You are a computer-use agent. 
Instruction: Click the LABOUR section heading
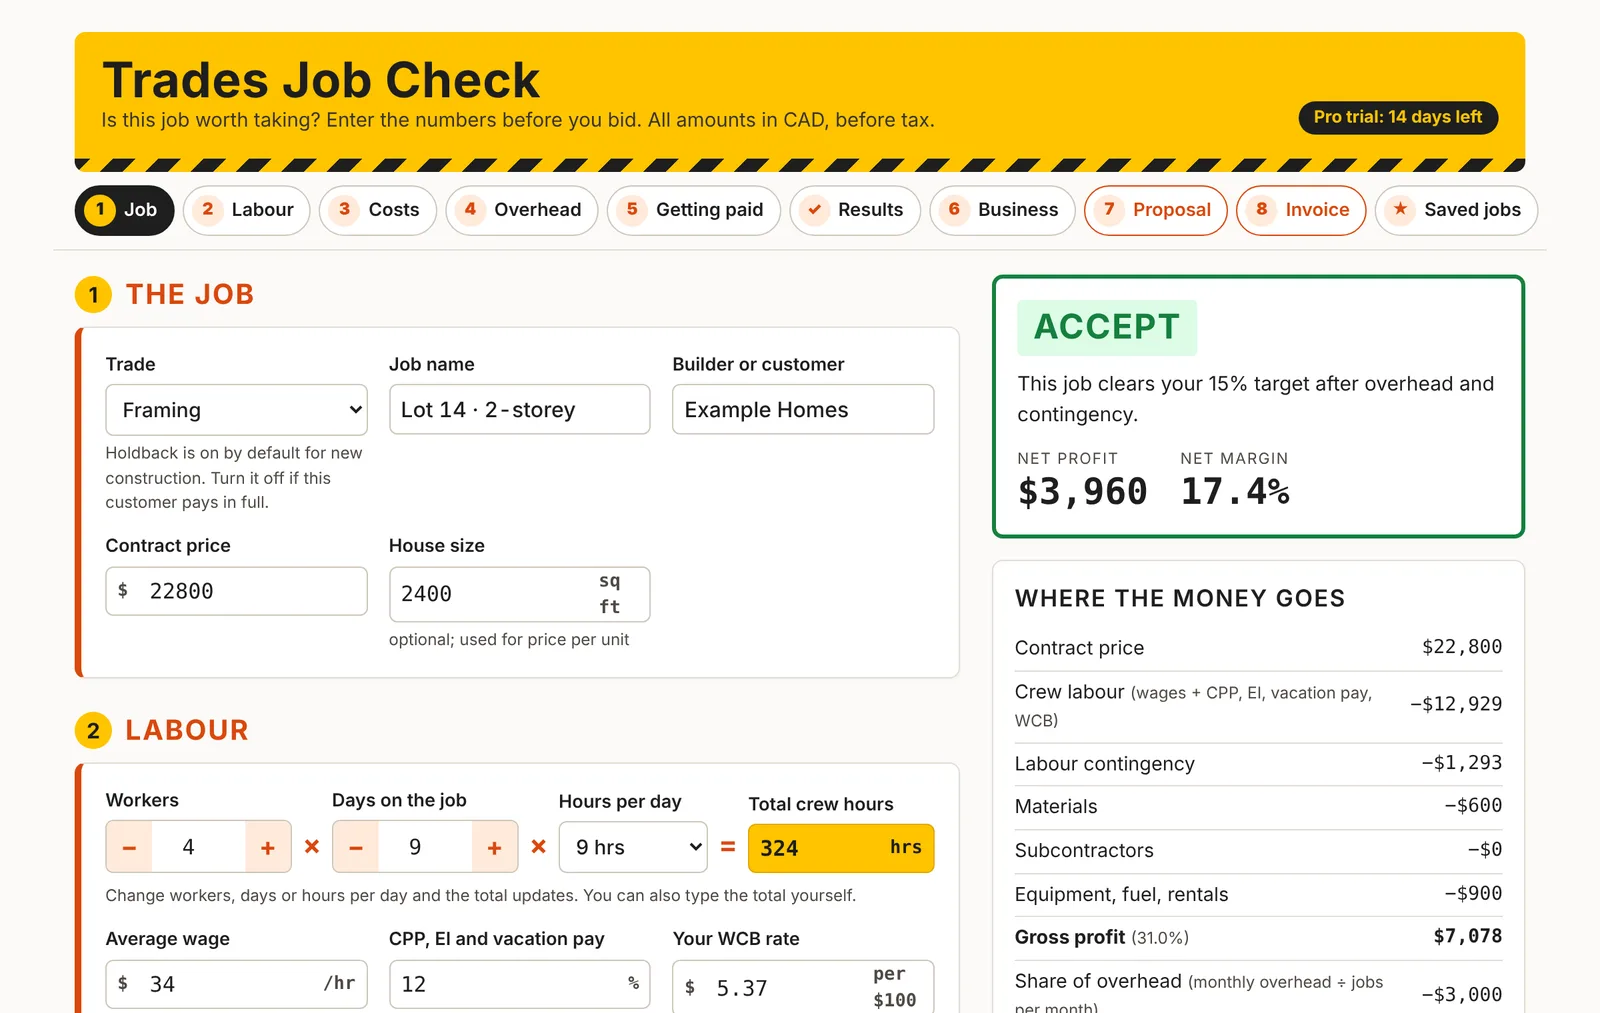point(187,730)
